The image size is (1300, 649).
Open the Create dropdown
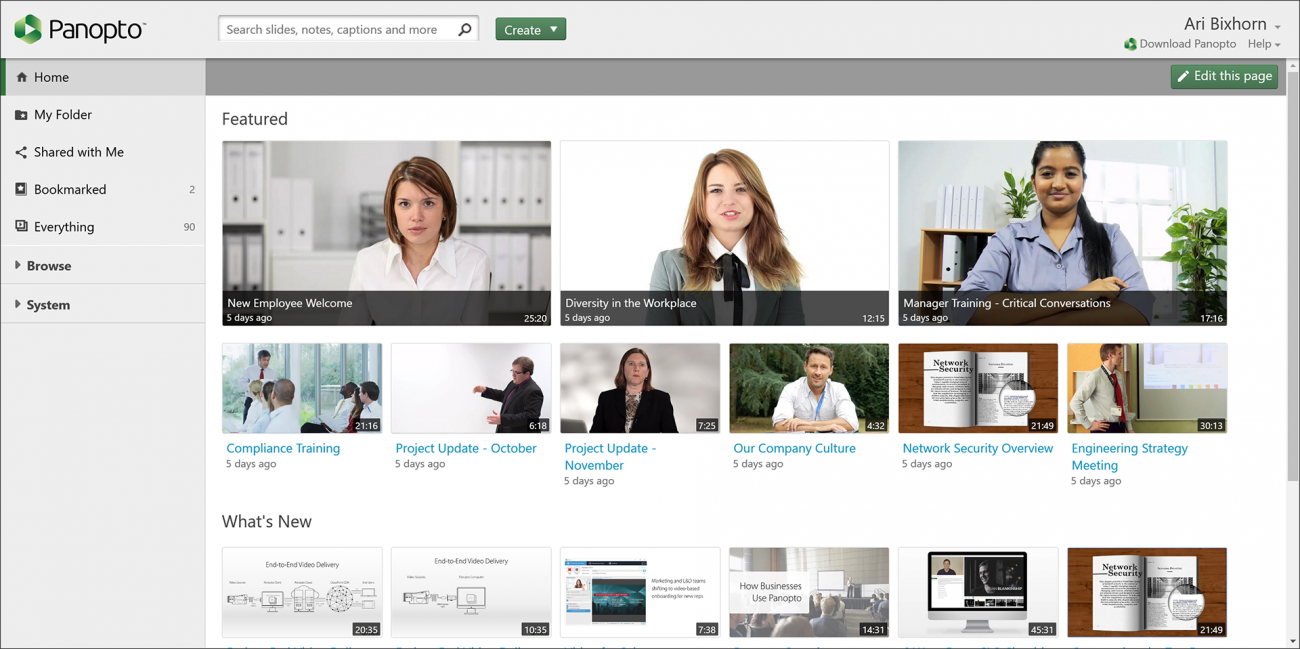point(530,29)
